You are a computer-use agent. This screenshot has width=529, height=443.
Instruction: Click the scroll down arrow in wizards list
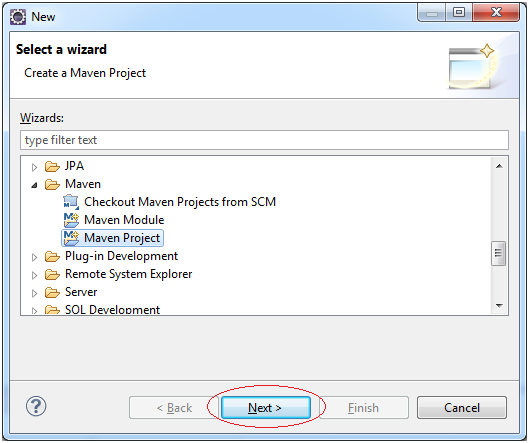(x=499, y=306)
